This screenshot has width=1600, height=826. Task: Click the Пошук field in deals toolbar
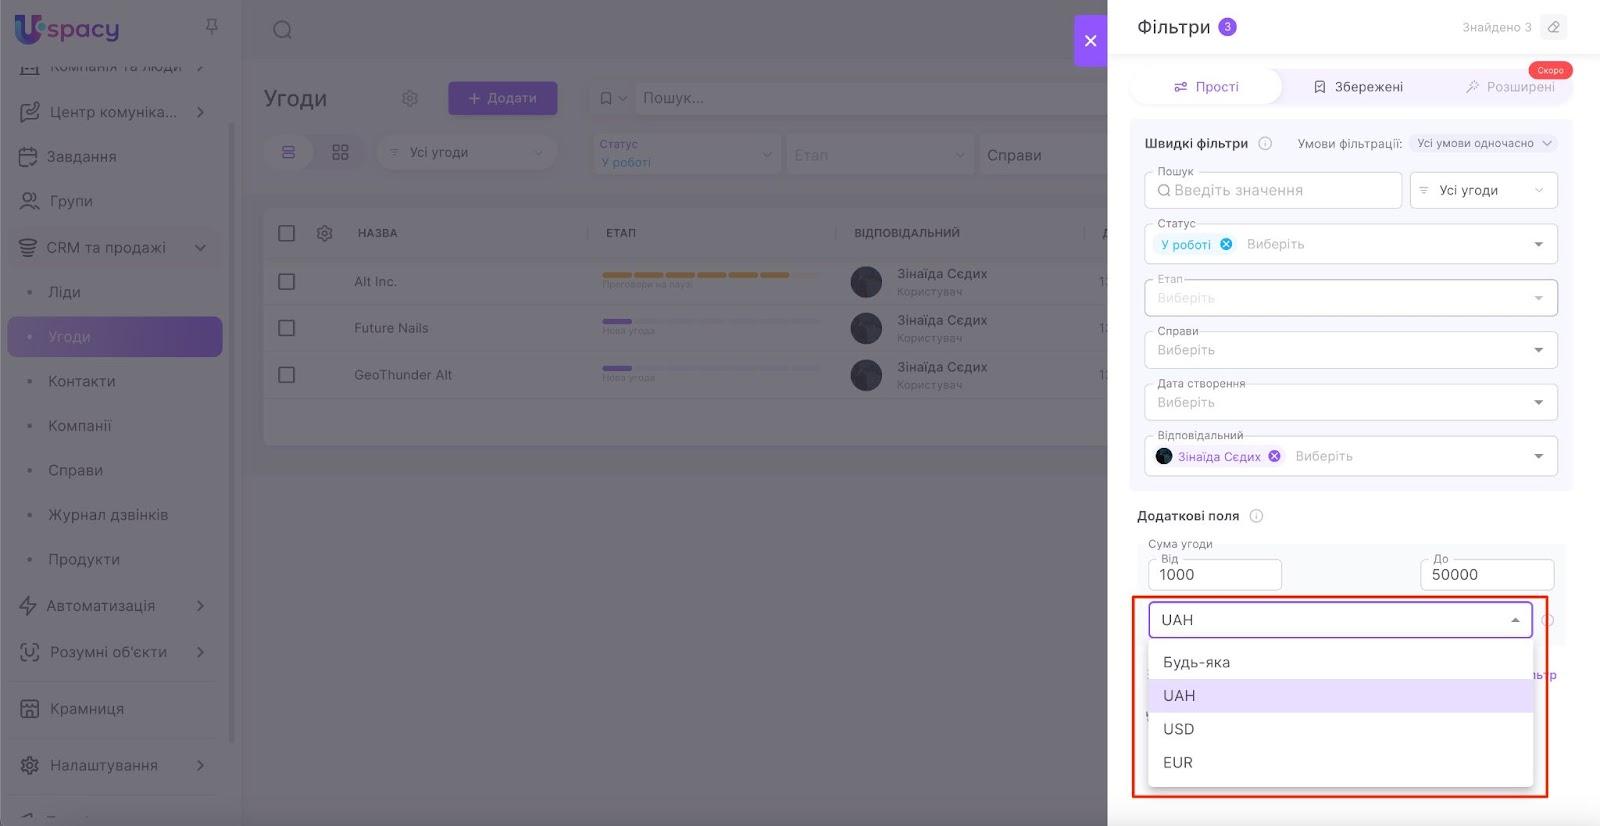[x=870, y=98]
